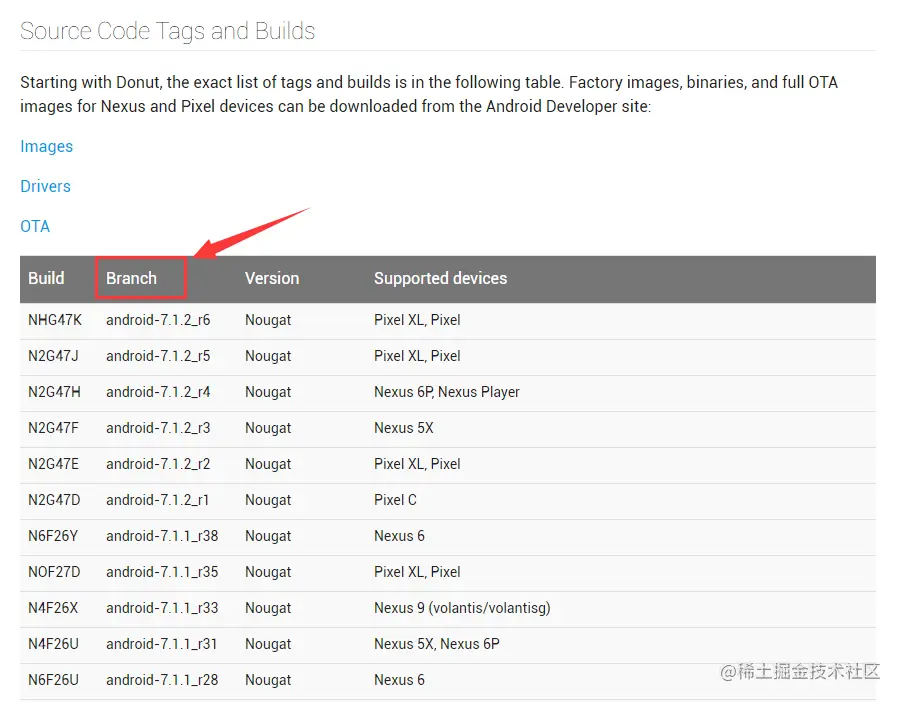Click Nexus 6 in N6F26U row
This screenshot has height=702, width=901.
pyautogui.click(x=399, y=680)
